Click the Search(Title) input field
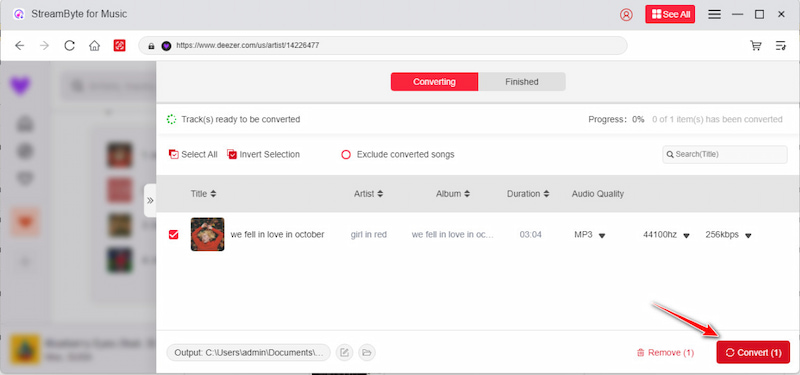This screenshot has height=375, width=800. tap(724, 154)
